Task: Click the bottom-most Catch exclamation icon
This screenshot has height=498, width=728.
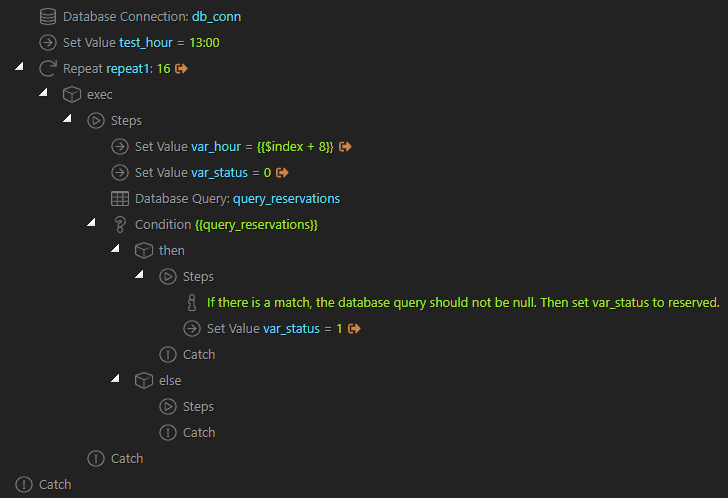Action: (x=23, y=484)
